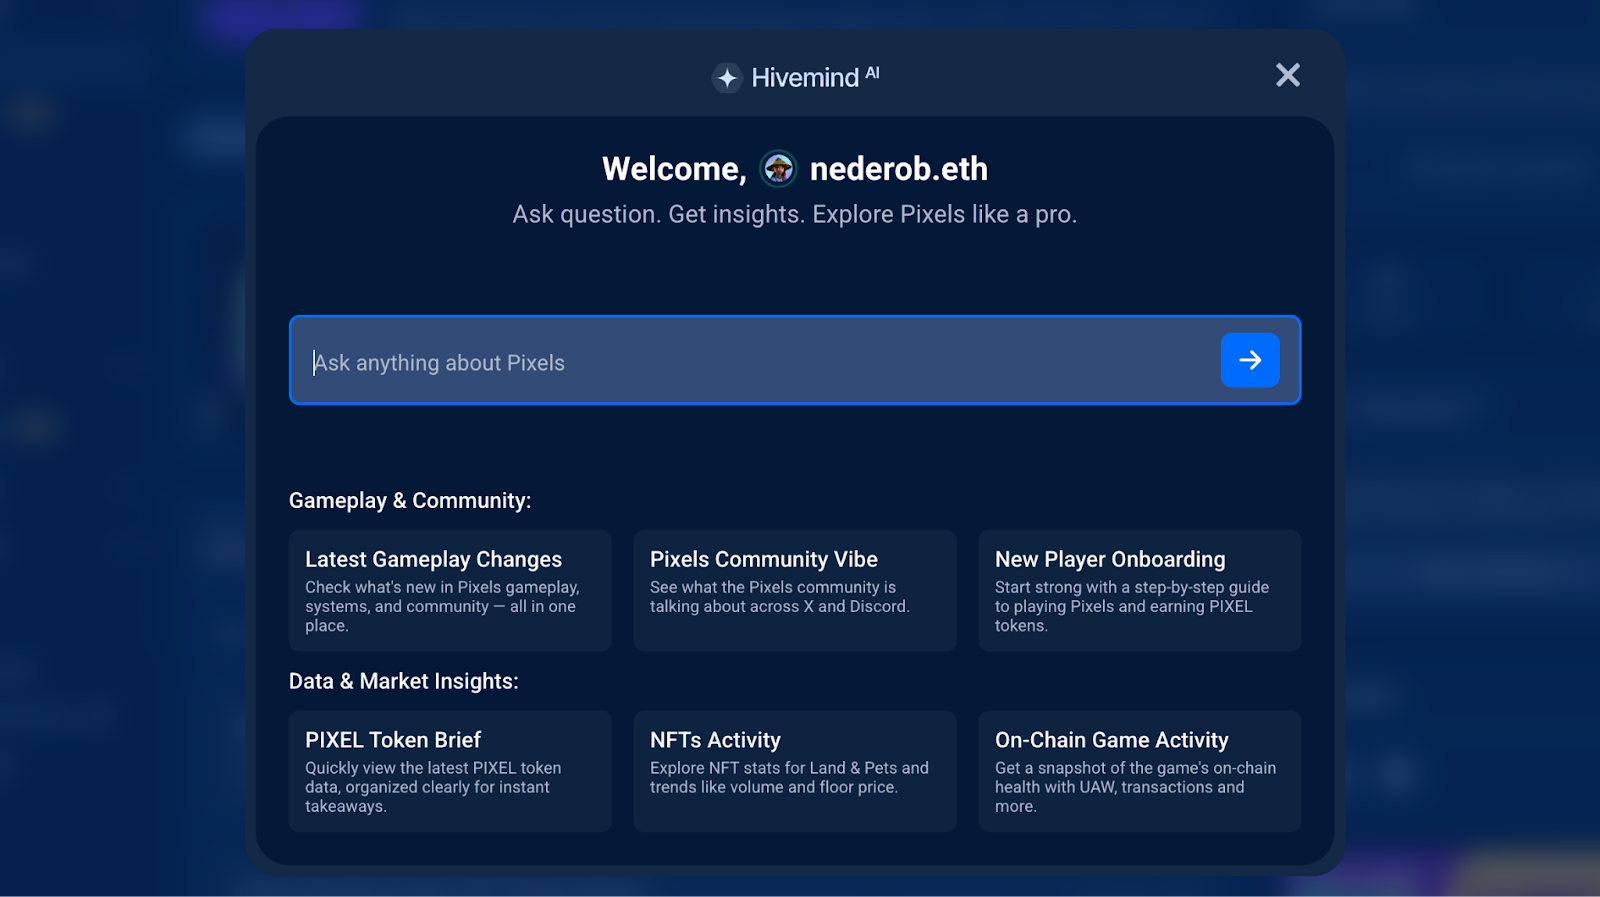Click the Hivemind sparkle logo icon

tap(727, 77)
